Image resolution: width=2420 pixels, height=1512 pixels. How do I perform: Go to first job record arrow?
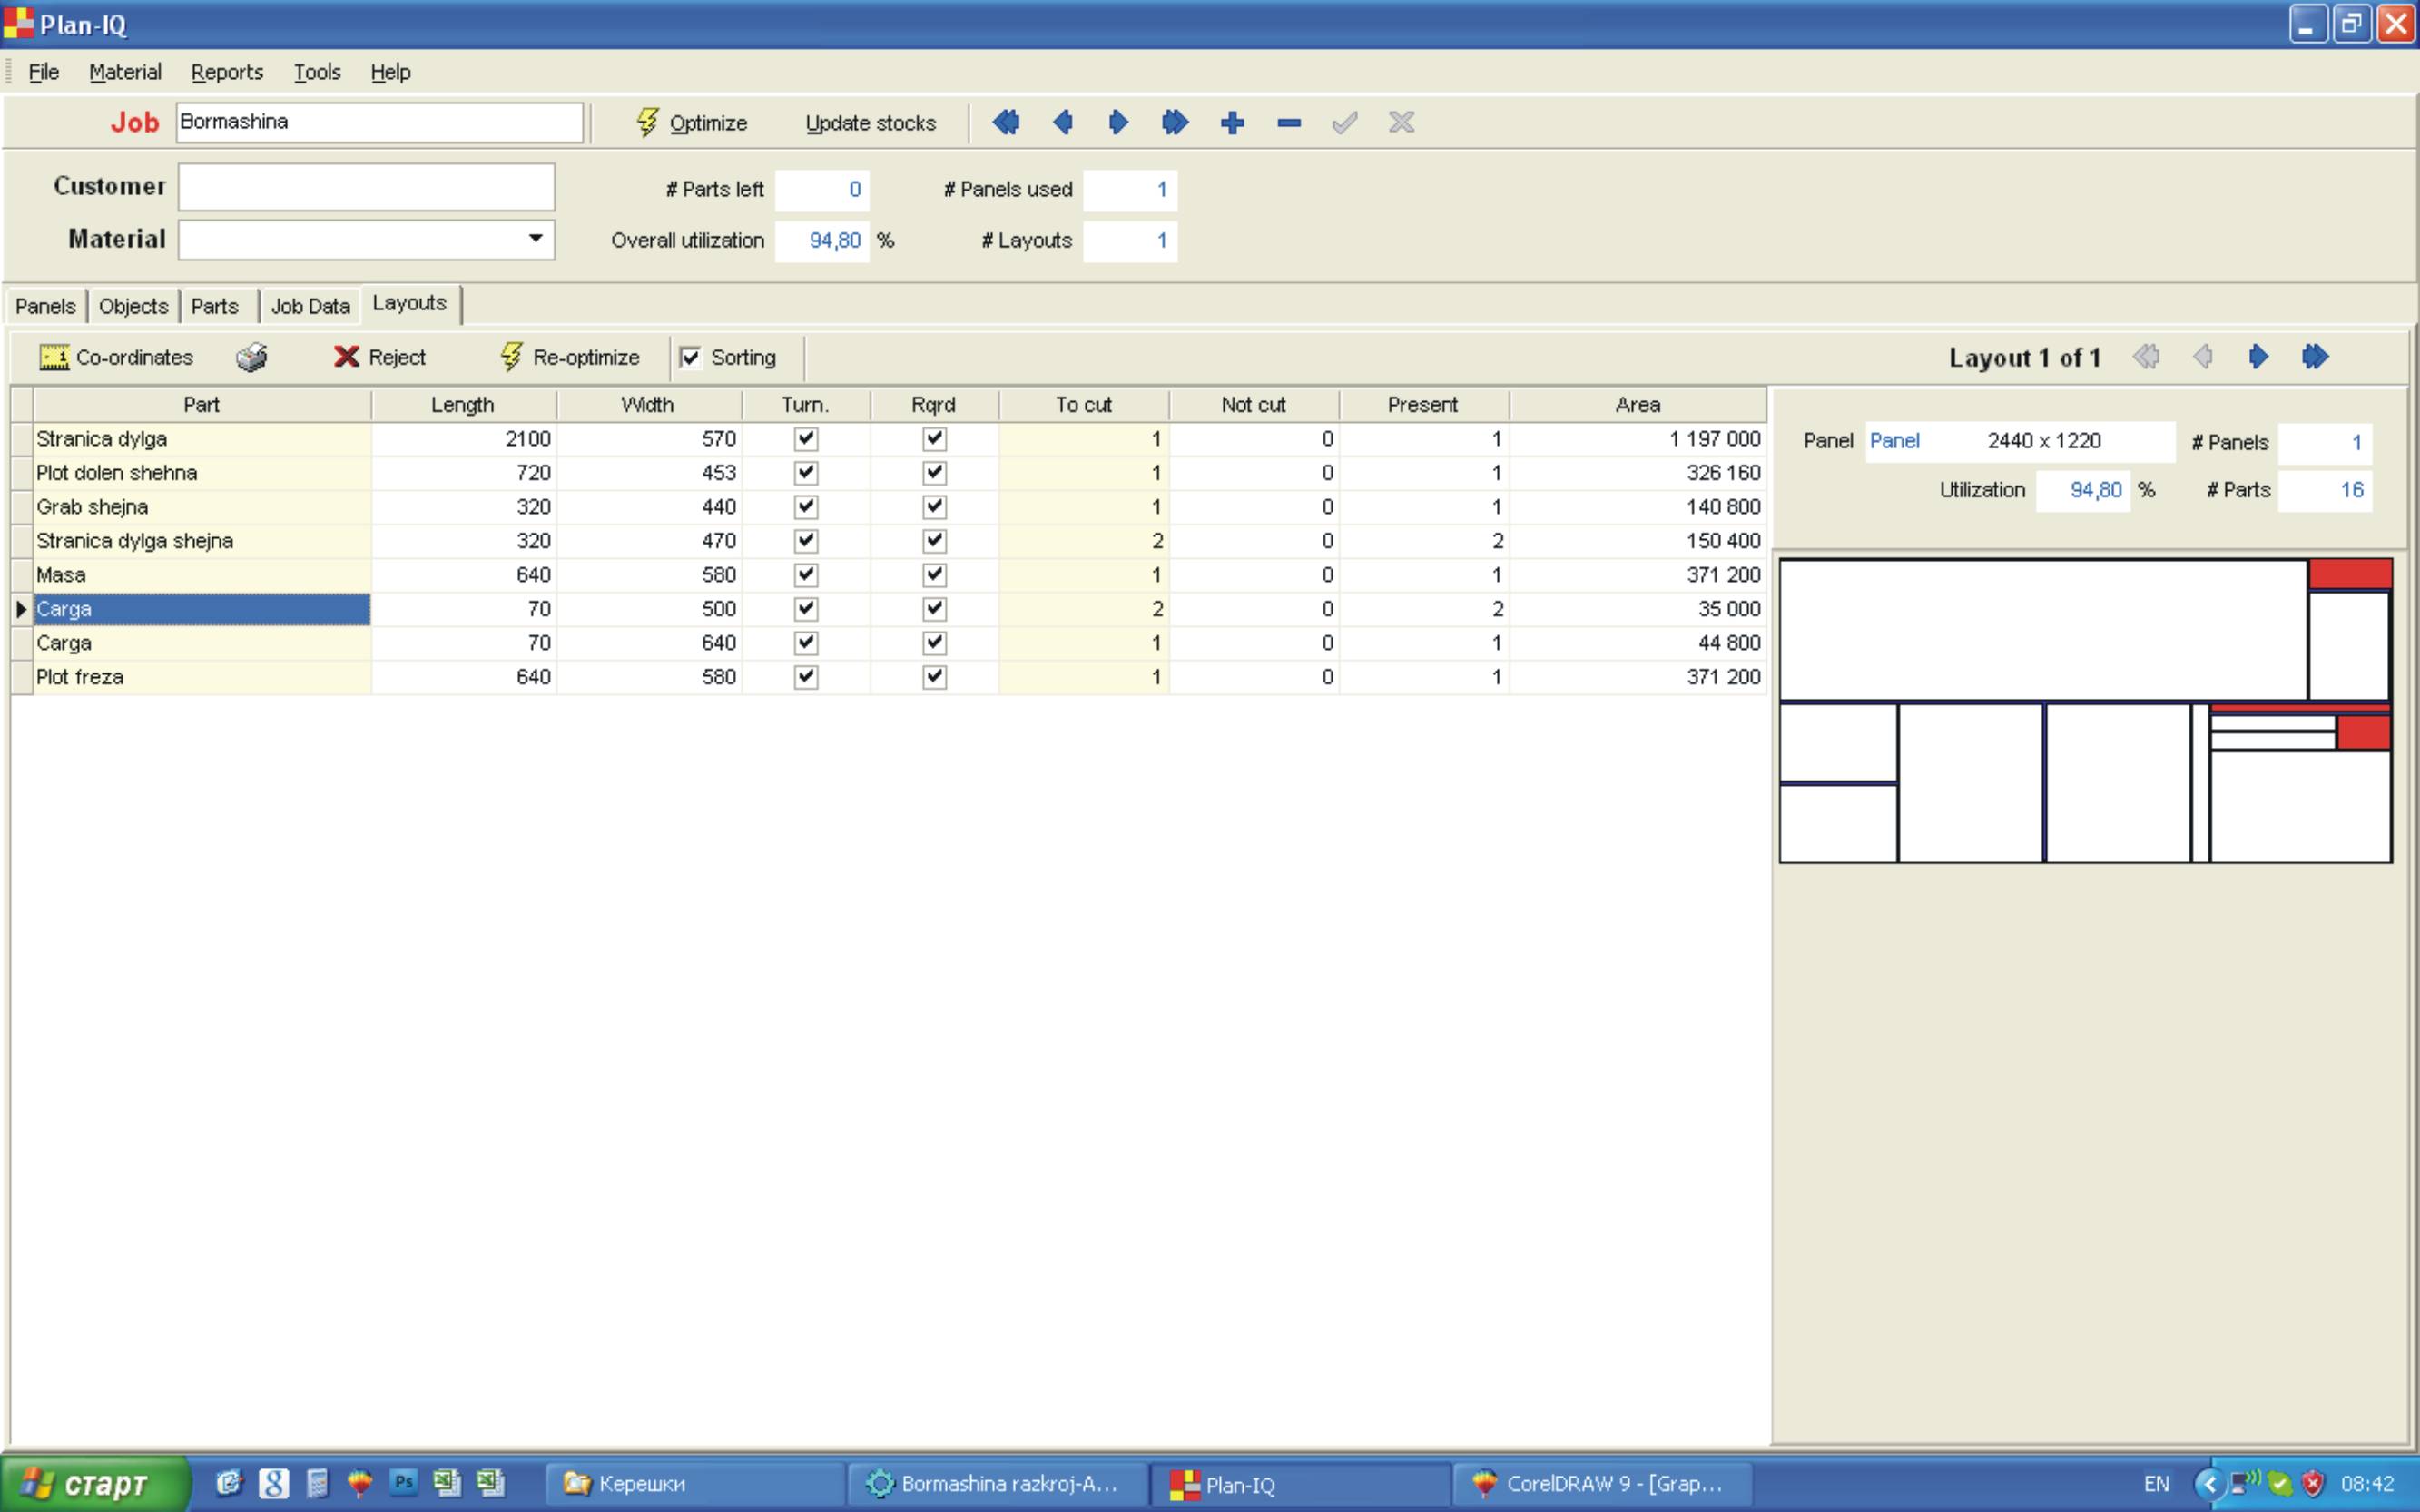coord(1006,123)
